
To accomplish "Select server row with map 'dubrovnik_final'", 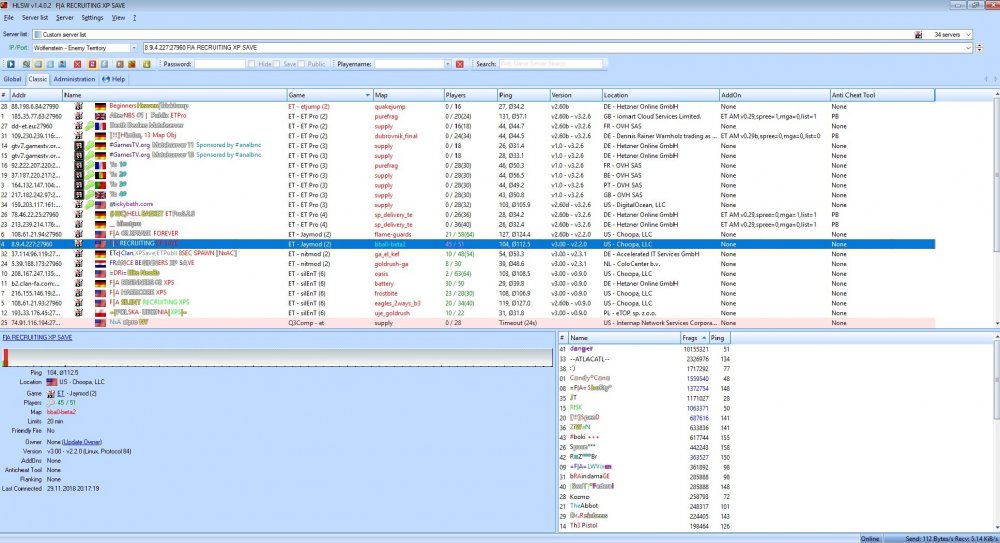I will point(467,136).
